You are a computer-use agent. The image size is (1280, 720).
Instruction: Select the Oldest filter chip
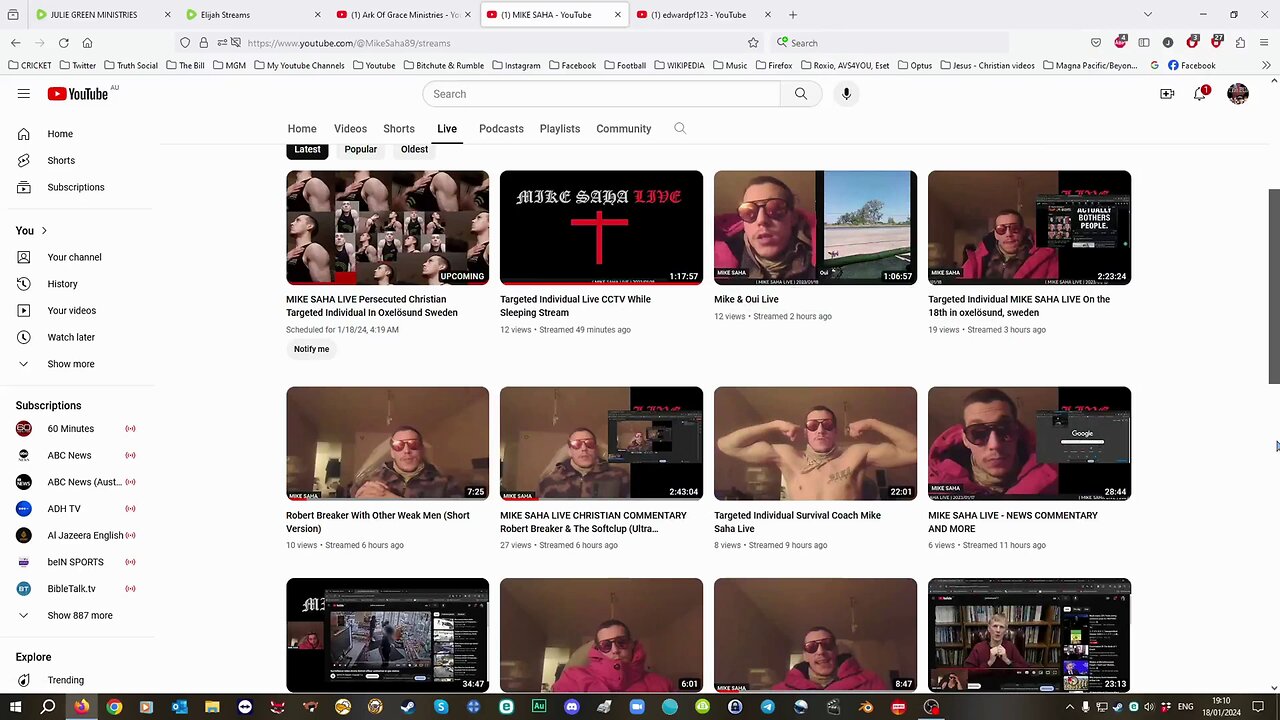pos(414,149)
